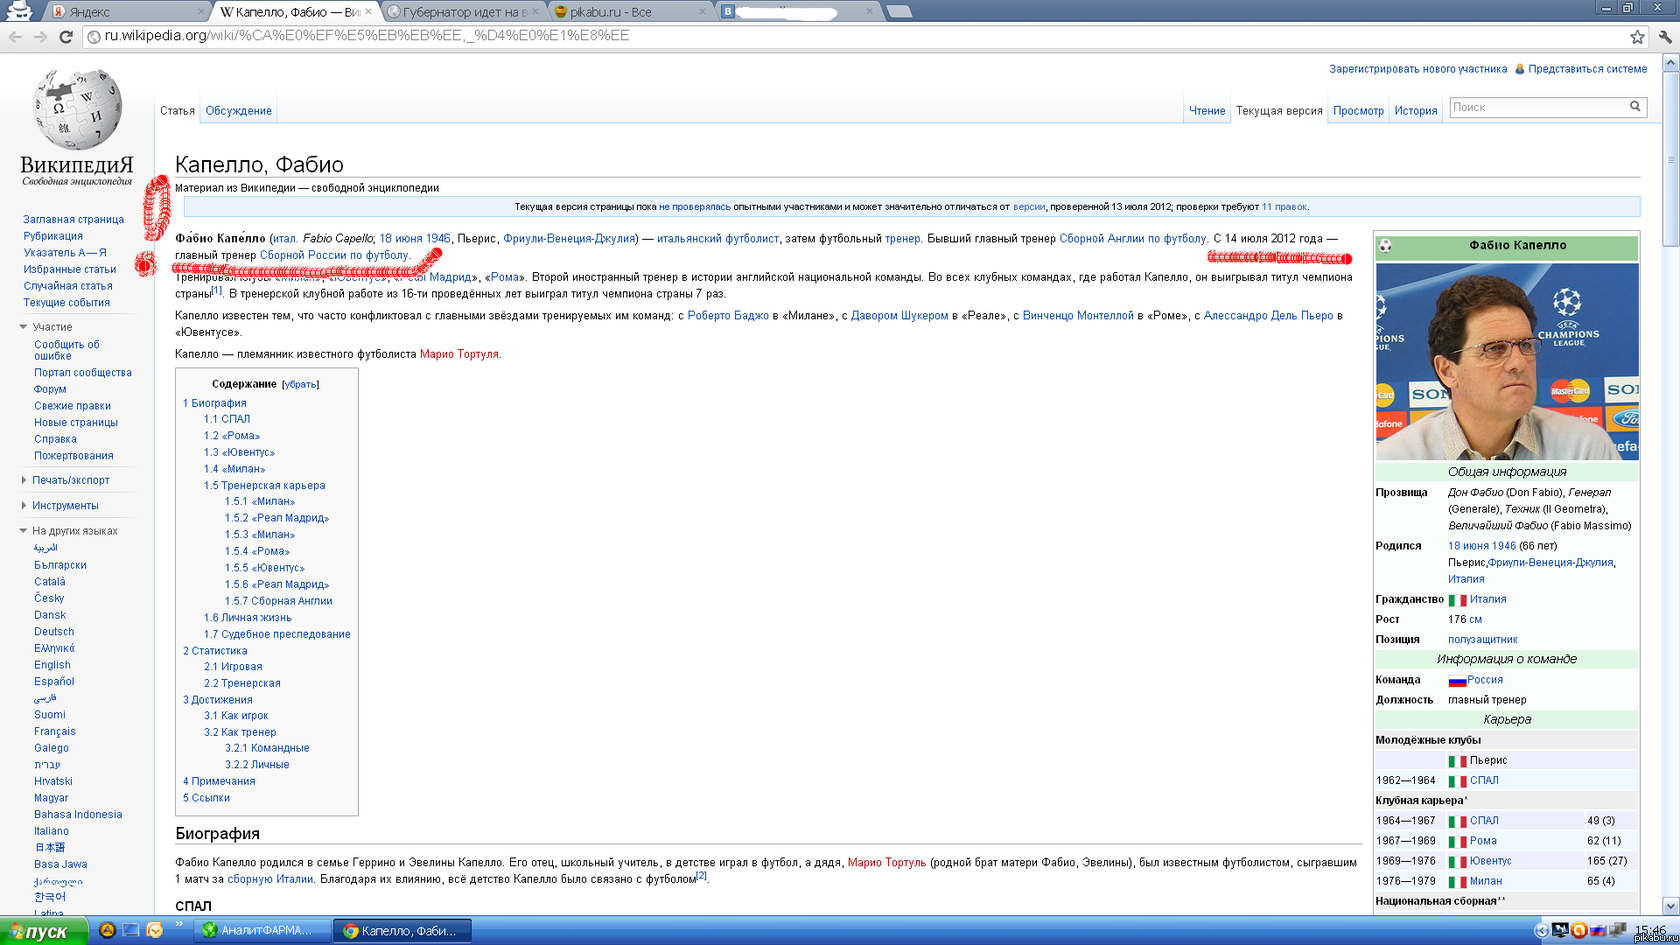Click the browser back arrow
Viewport: 1680px width, 945px height.
click(x=15, y=37)
